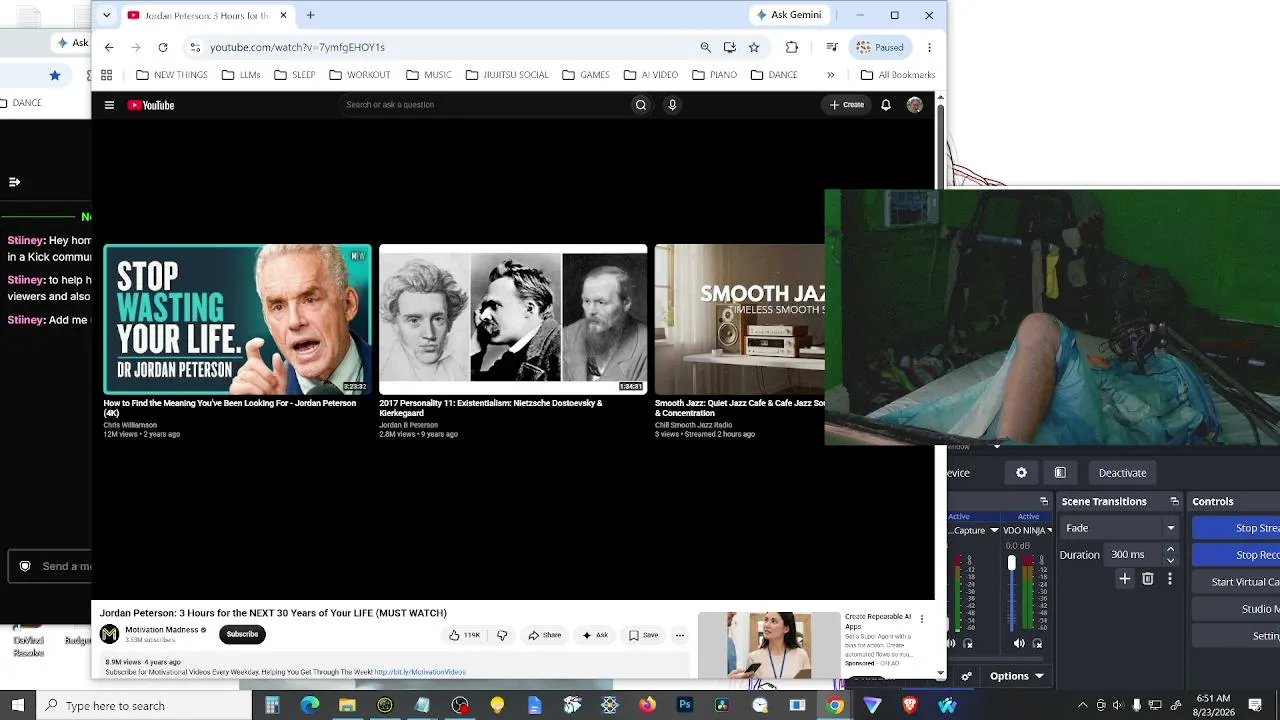
Task: Open the YouTube guide hamburger menu
Action: 109,105
